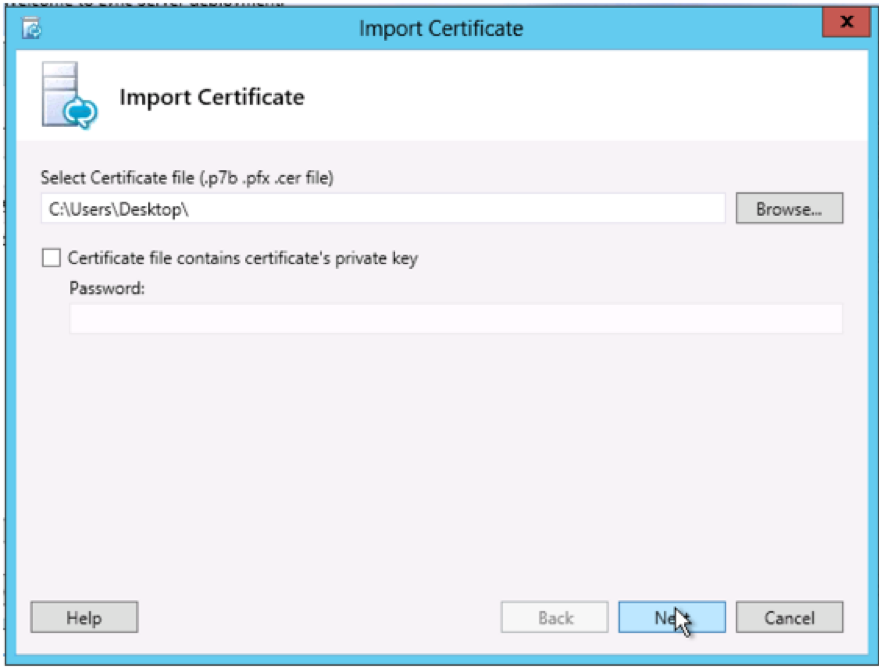Image resolution: width=879 pixels, height=668 pixels.
Task: Open Help for Import Certificate
Action: (84, 618)
